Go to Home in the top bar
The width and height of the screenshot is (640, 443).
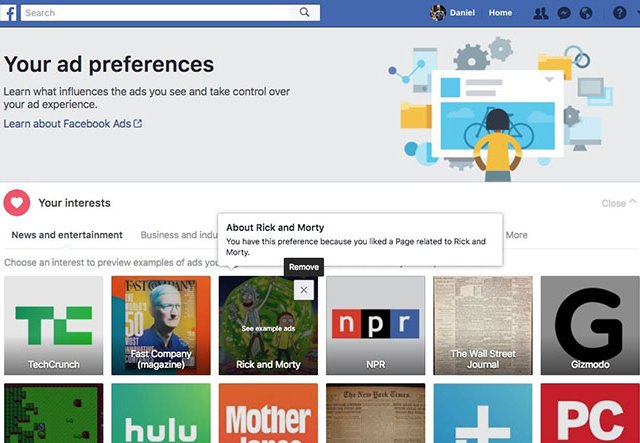coord(500,13)
